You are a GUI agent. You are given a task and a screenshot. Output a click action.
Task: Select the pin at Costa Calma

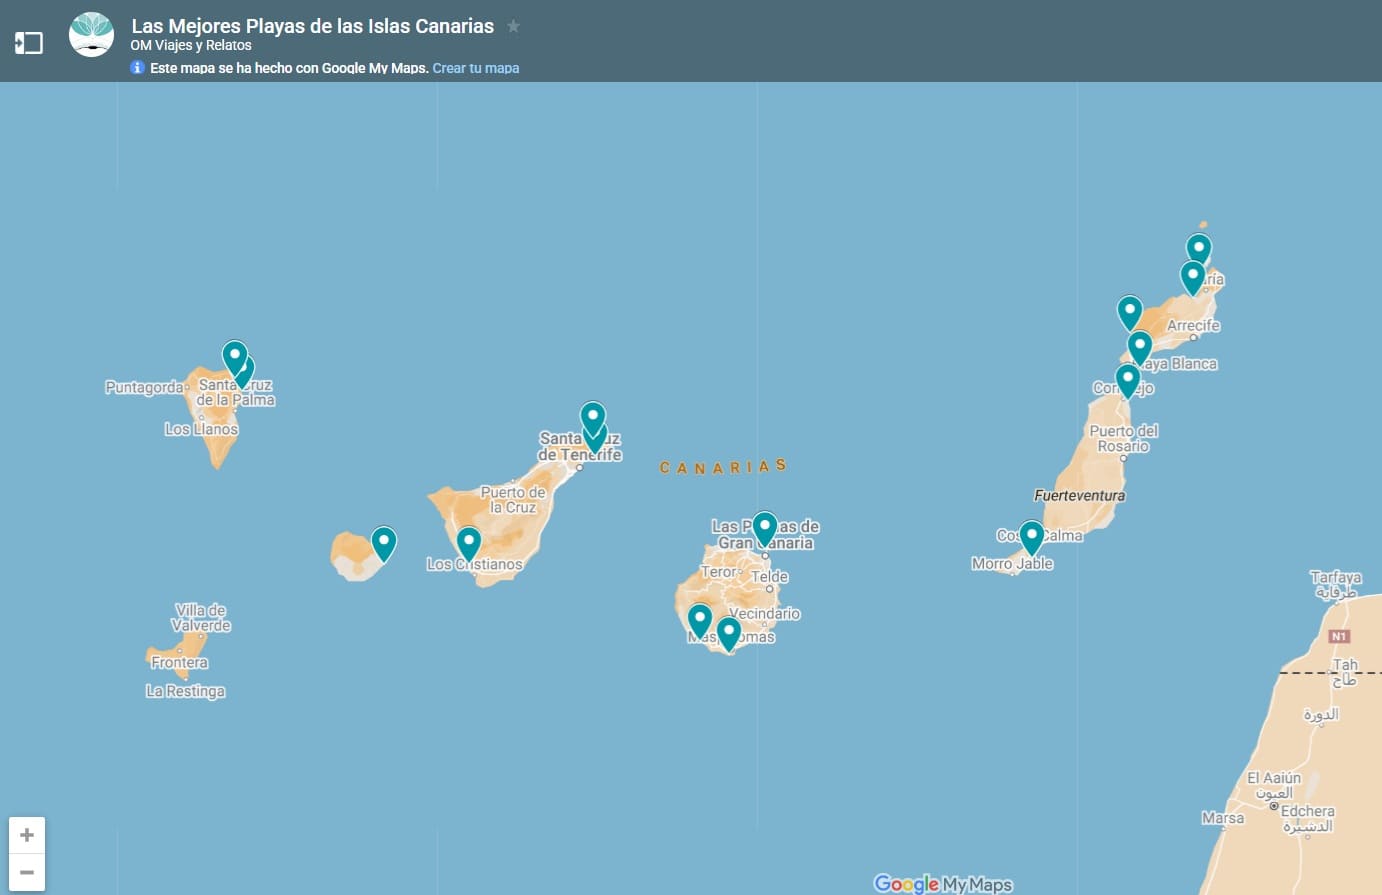pyautogui.click(x=1031, y=537)
